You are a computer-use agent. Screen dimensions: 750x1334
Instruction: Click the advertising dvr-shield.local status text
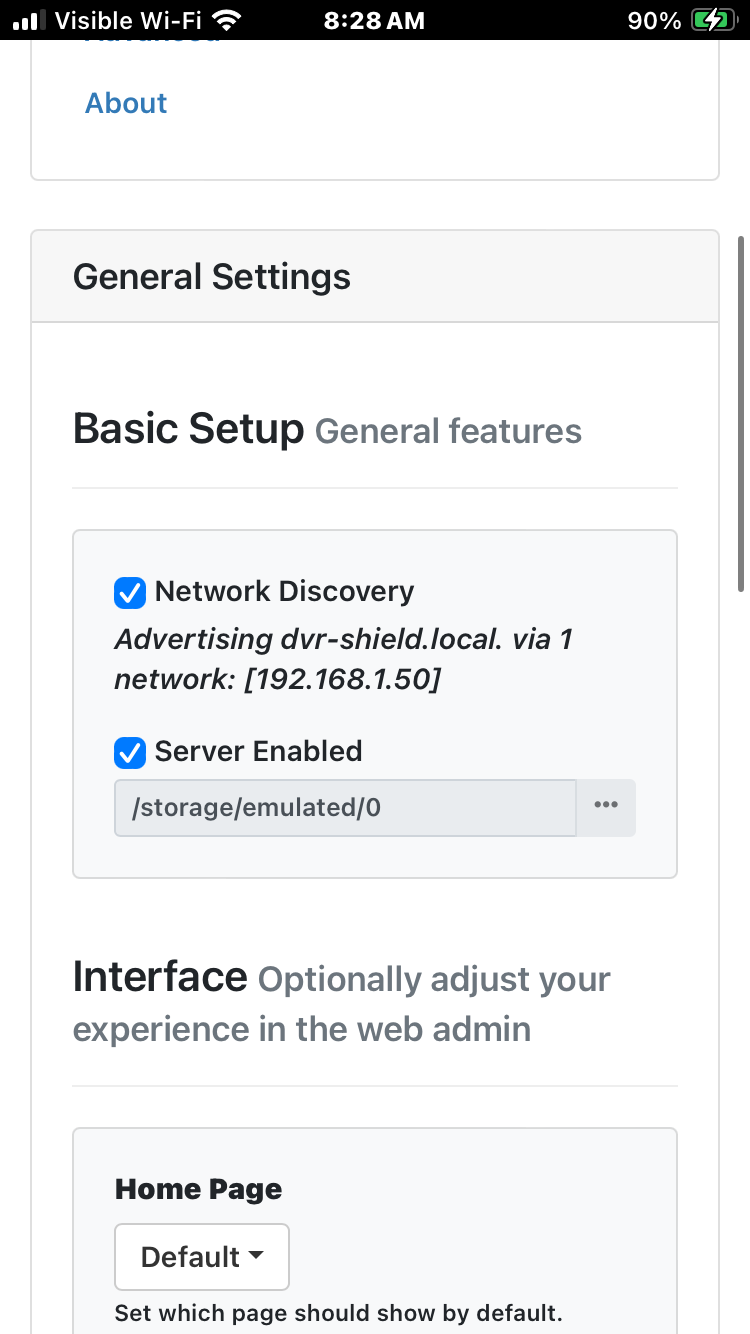(x=343, y=659)
